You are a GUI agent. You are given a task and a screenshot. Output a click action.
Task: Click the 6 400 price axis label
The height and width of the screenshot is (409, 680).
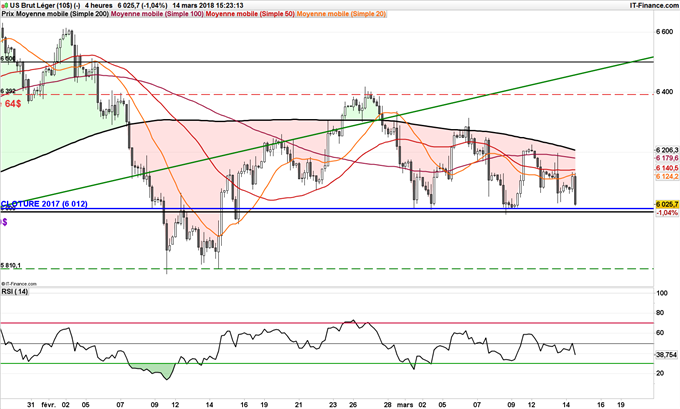click(x=664, y=92)
